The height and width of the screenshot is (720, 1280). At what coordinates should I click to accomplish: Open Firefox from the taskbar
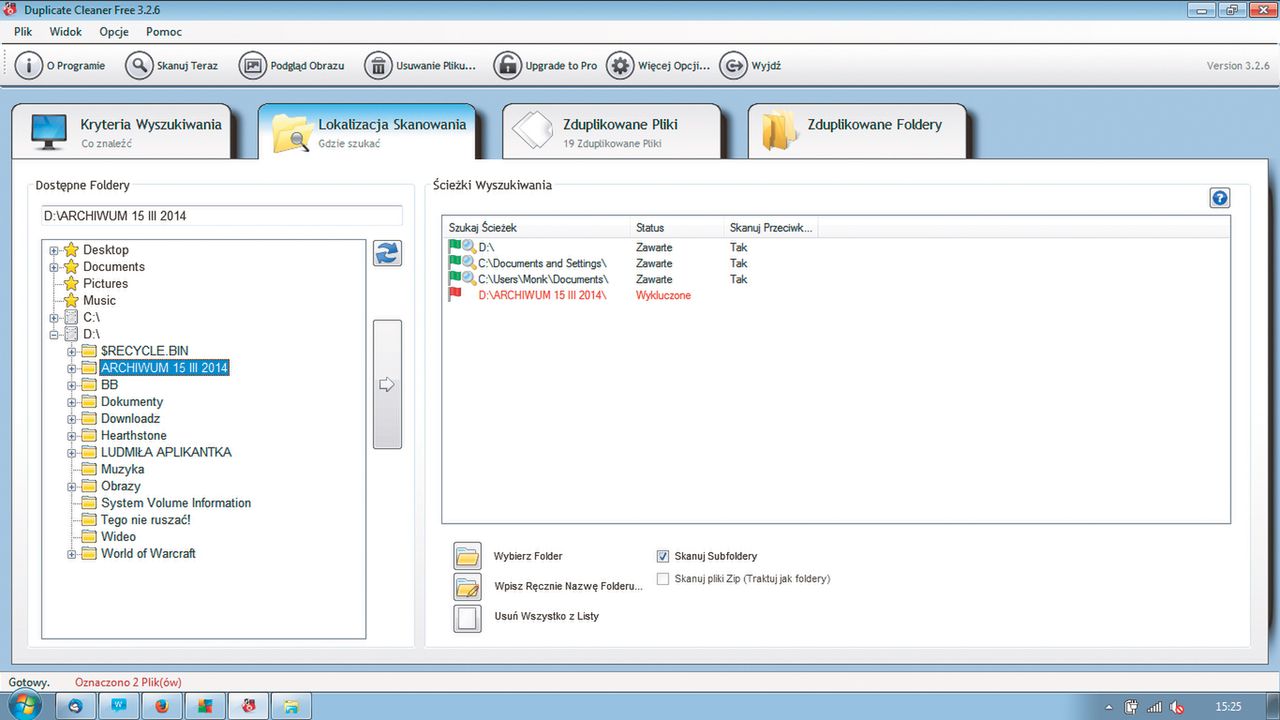coord(161,706)
